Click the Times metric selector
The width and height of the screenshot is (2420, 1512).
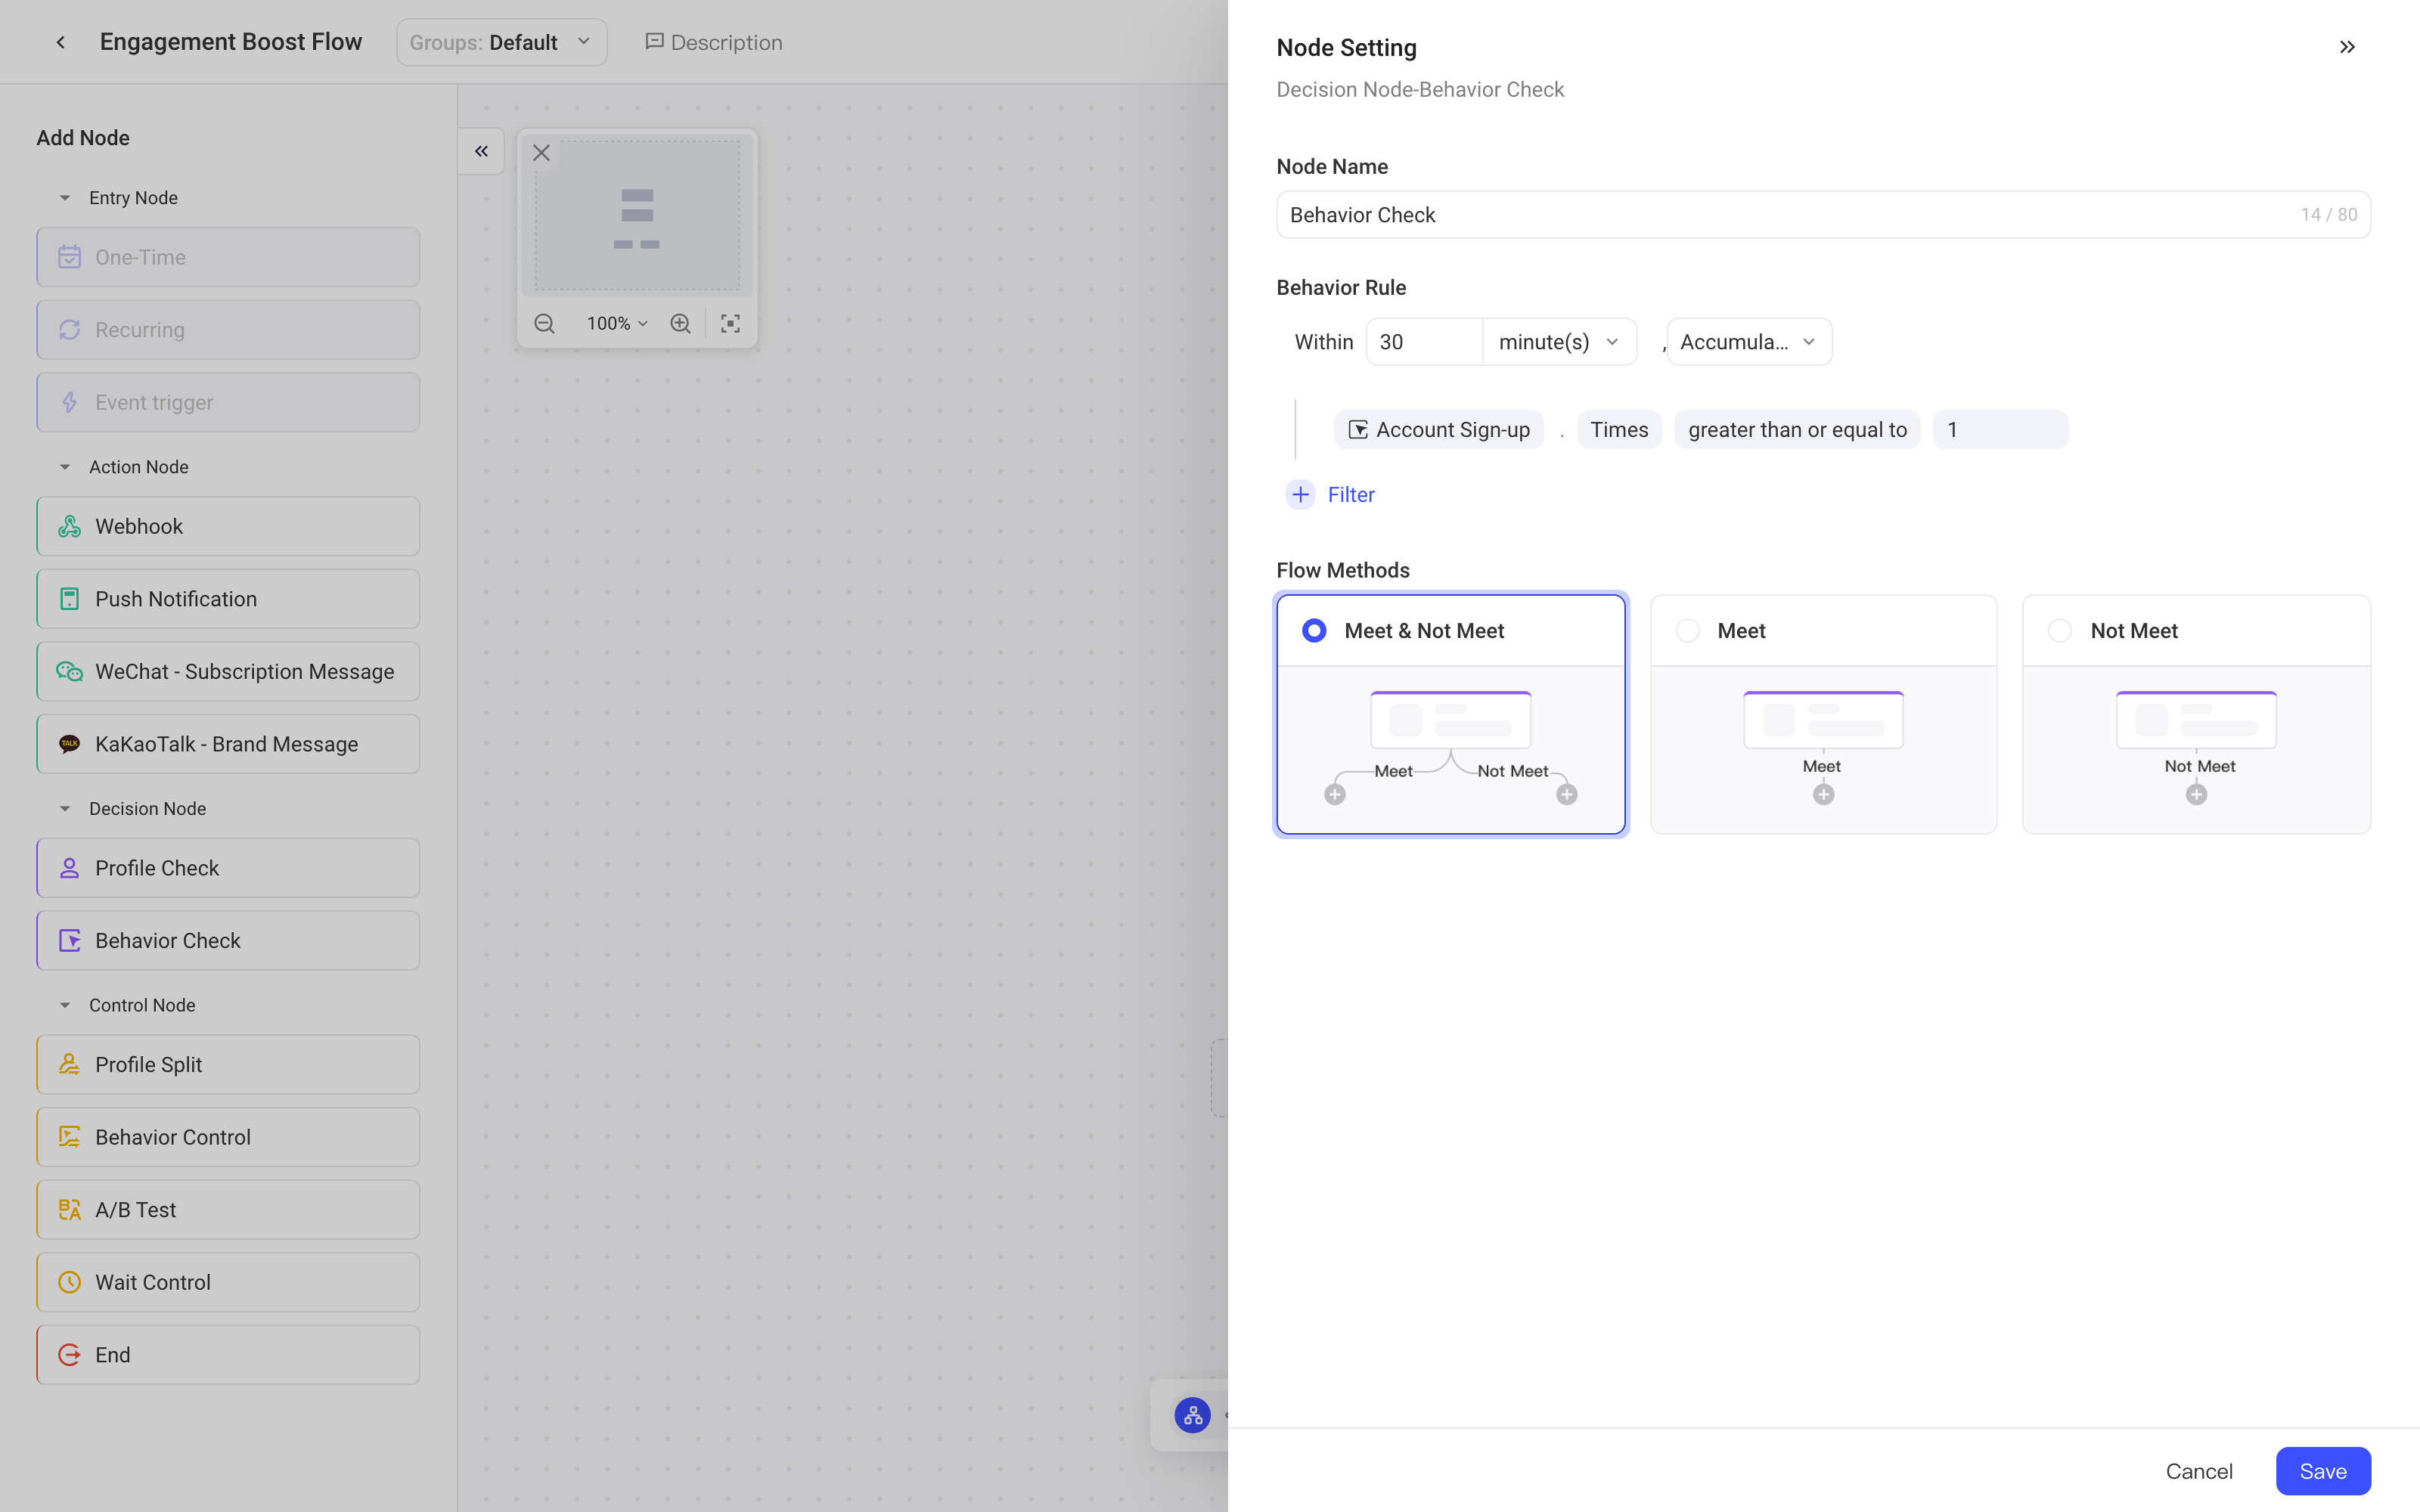1619,429
